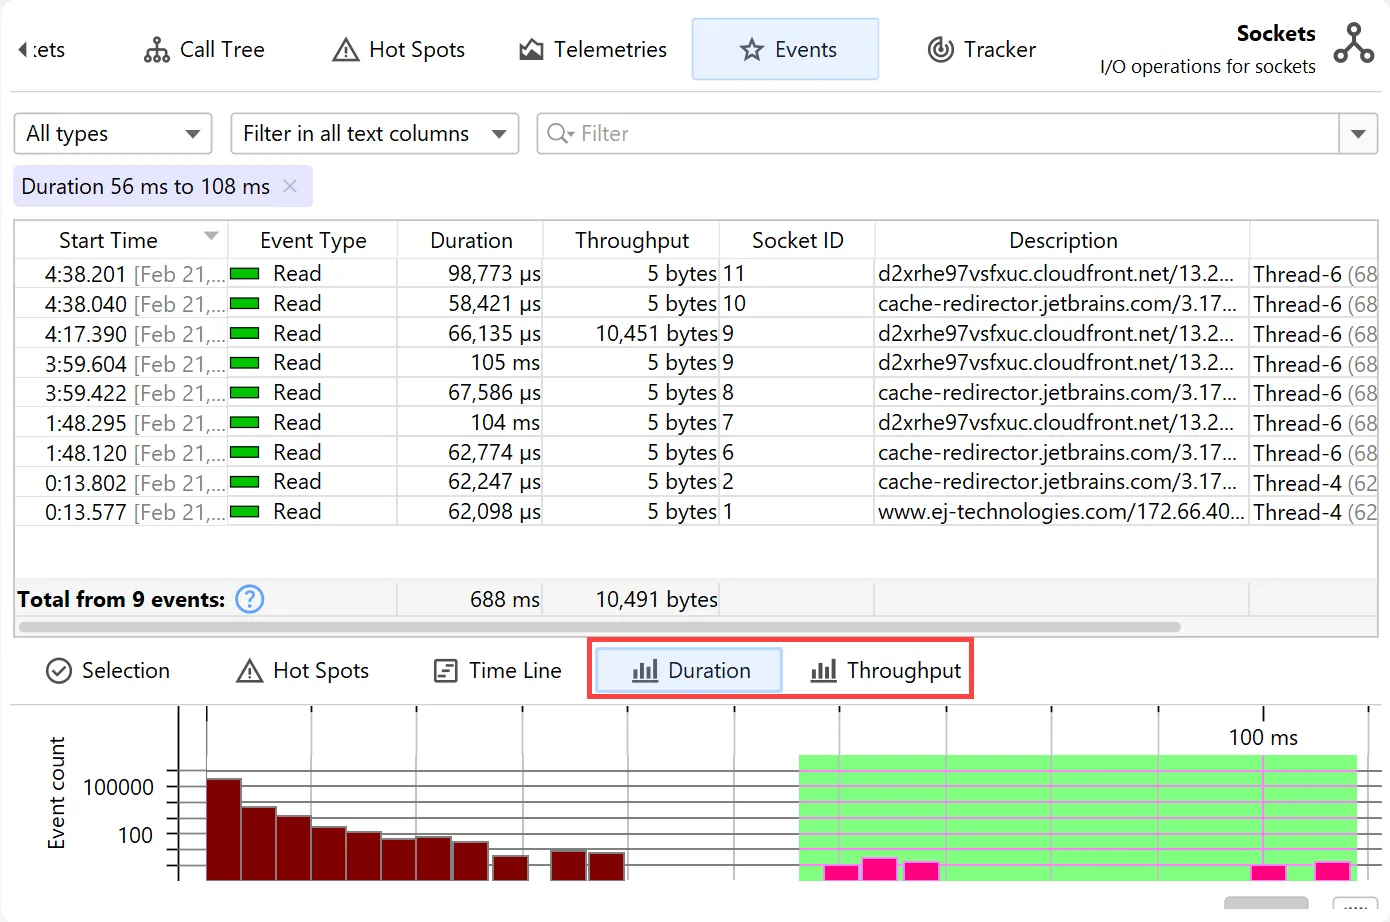
Task: Select the Events star tab
Action: click(x=786, y=50)
